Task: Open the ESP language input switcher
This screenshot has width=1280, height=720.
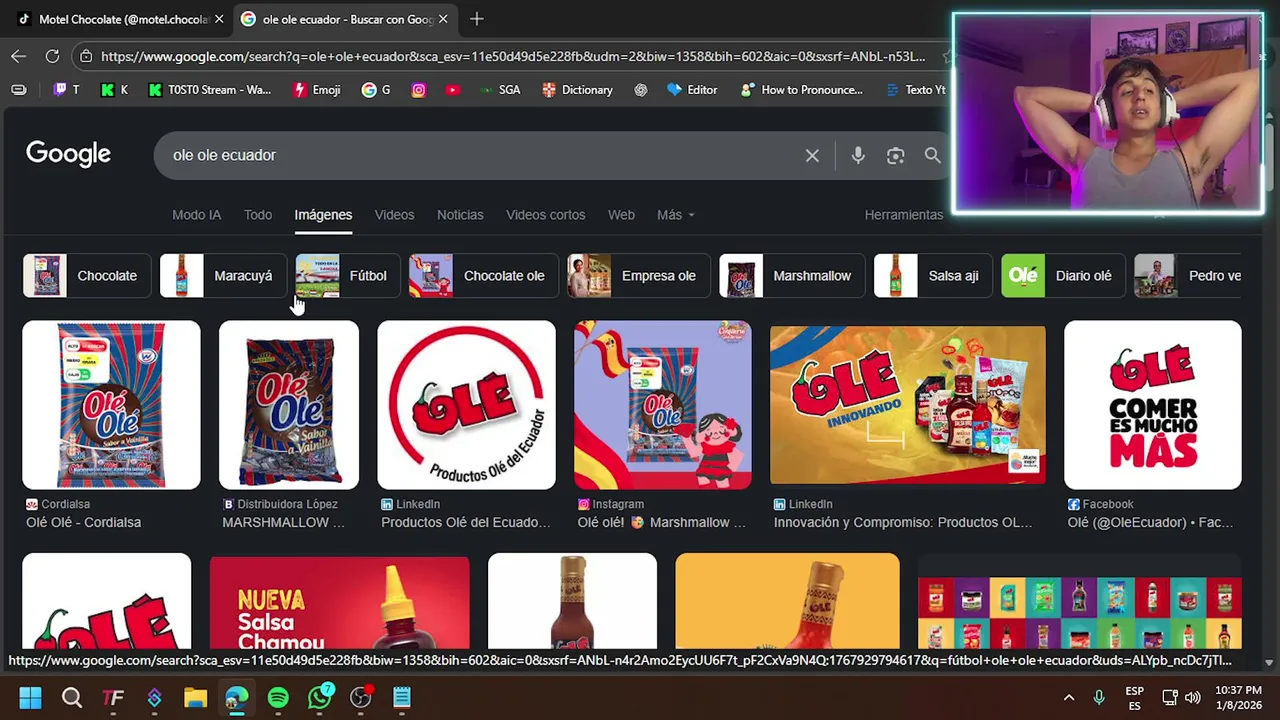Action: (1134, 698)
